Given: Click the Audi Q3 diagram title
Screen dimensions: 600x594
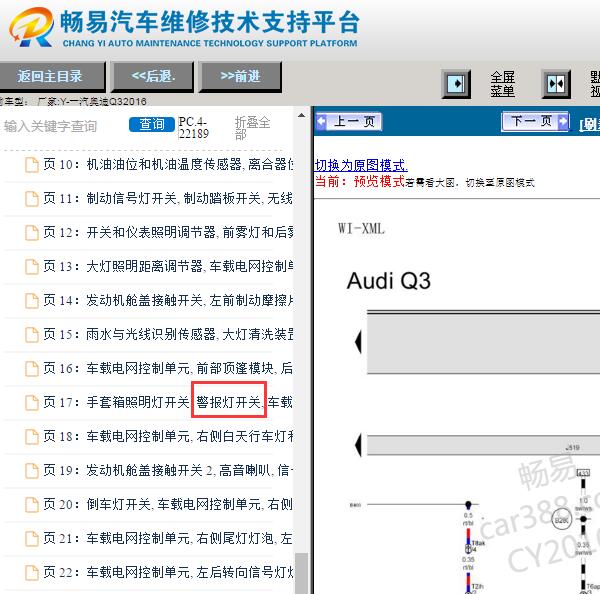Looking at the screenshot, I should pos(389,281).
